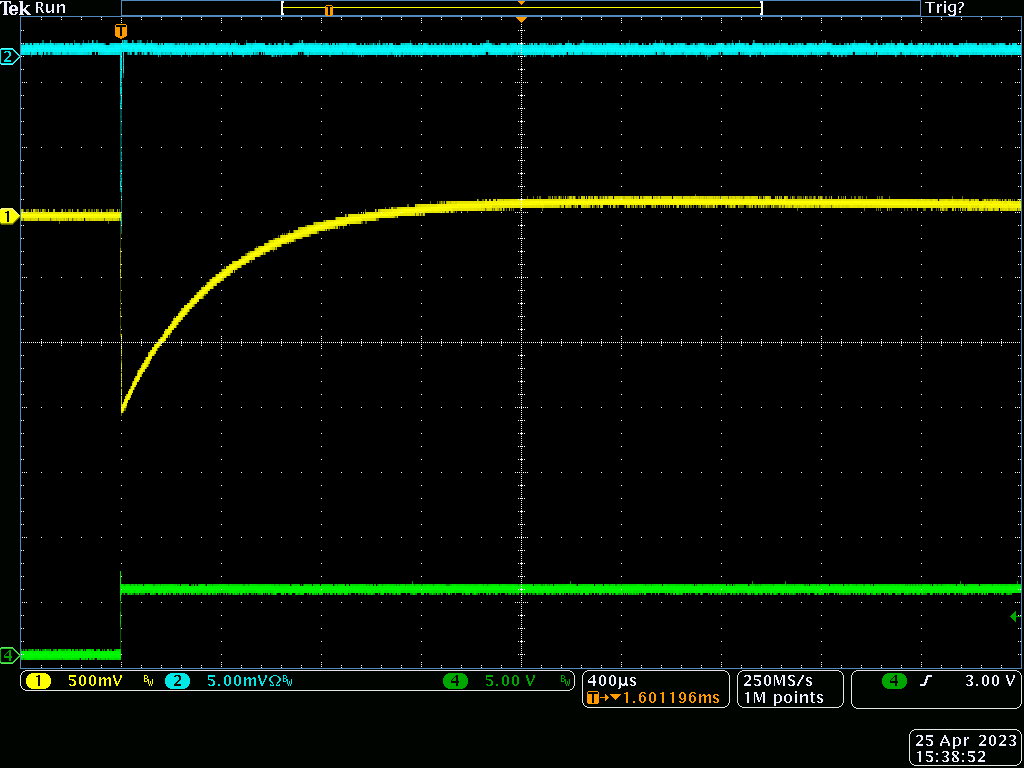
Task: Select the cyan channel 2 badge in bottom readout
Action: click(177, 681)
